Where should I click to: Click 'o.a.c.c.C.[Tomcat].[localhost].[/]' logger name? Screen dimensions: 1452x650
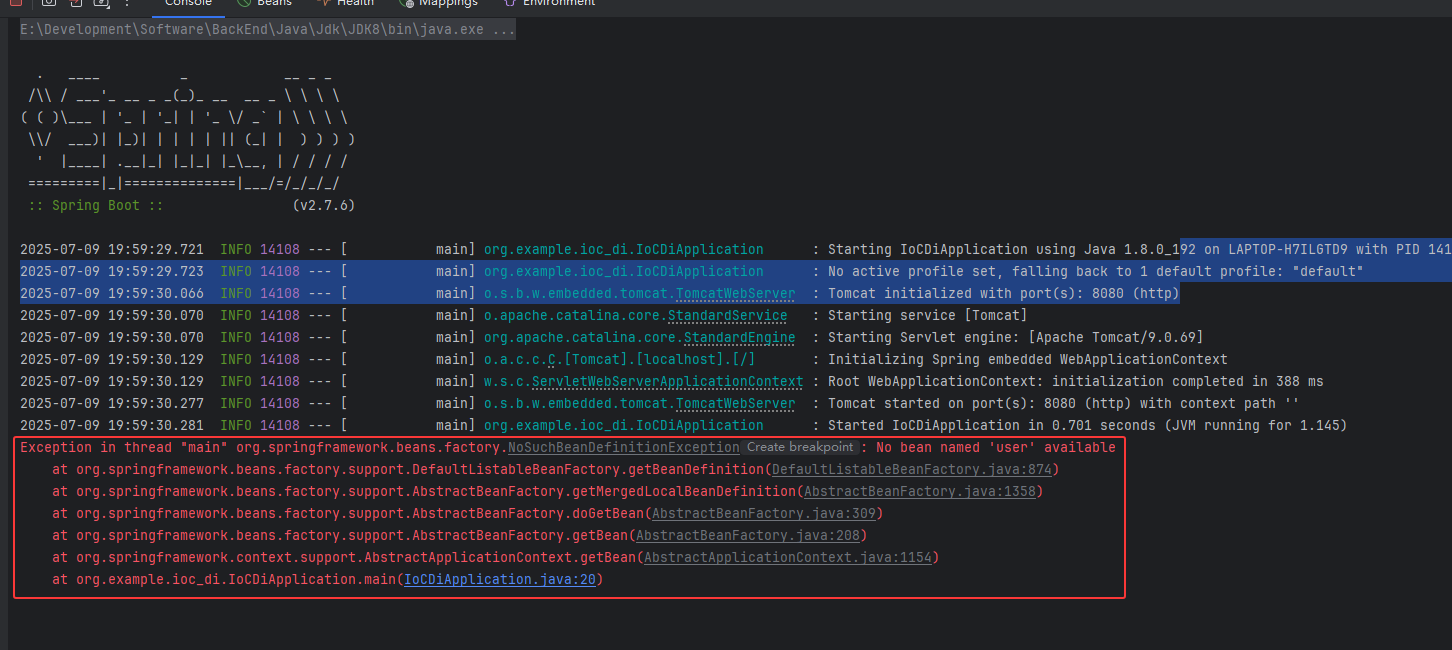[619, 360]
